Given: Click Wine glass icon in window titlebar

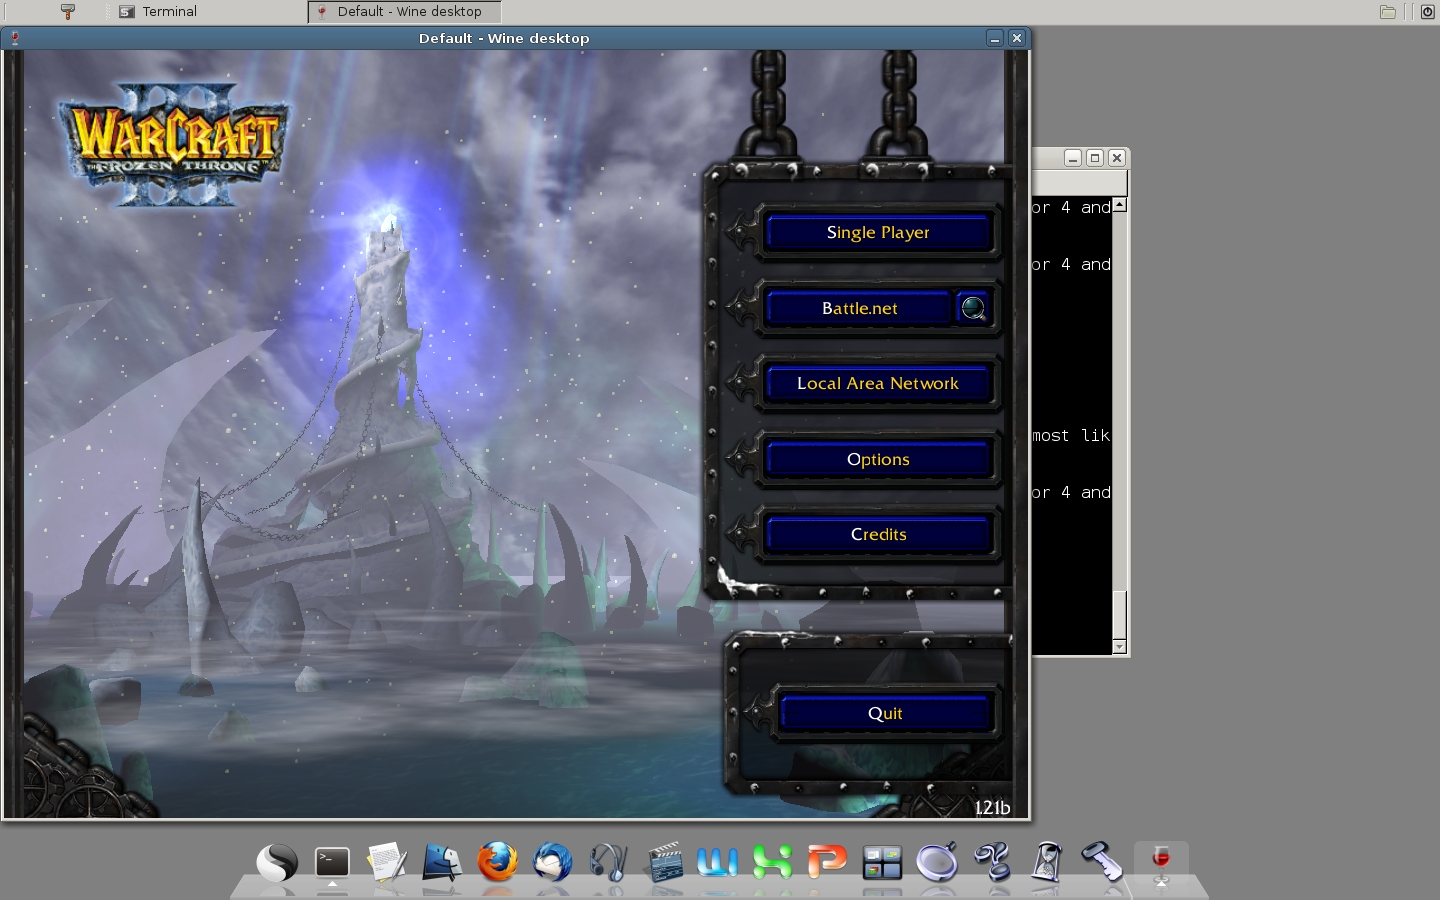Looking at the screenshot, I should click(14, 38).
